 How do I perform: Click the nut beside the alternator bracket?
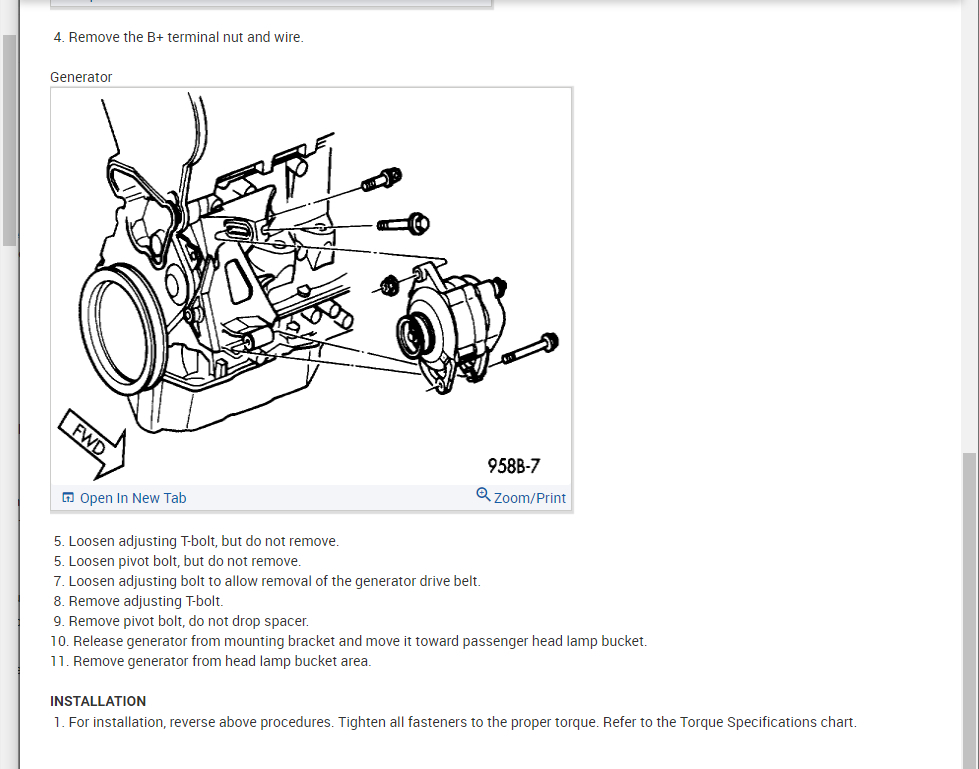tap(390, 286)
